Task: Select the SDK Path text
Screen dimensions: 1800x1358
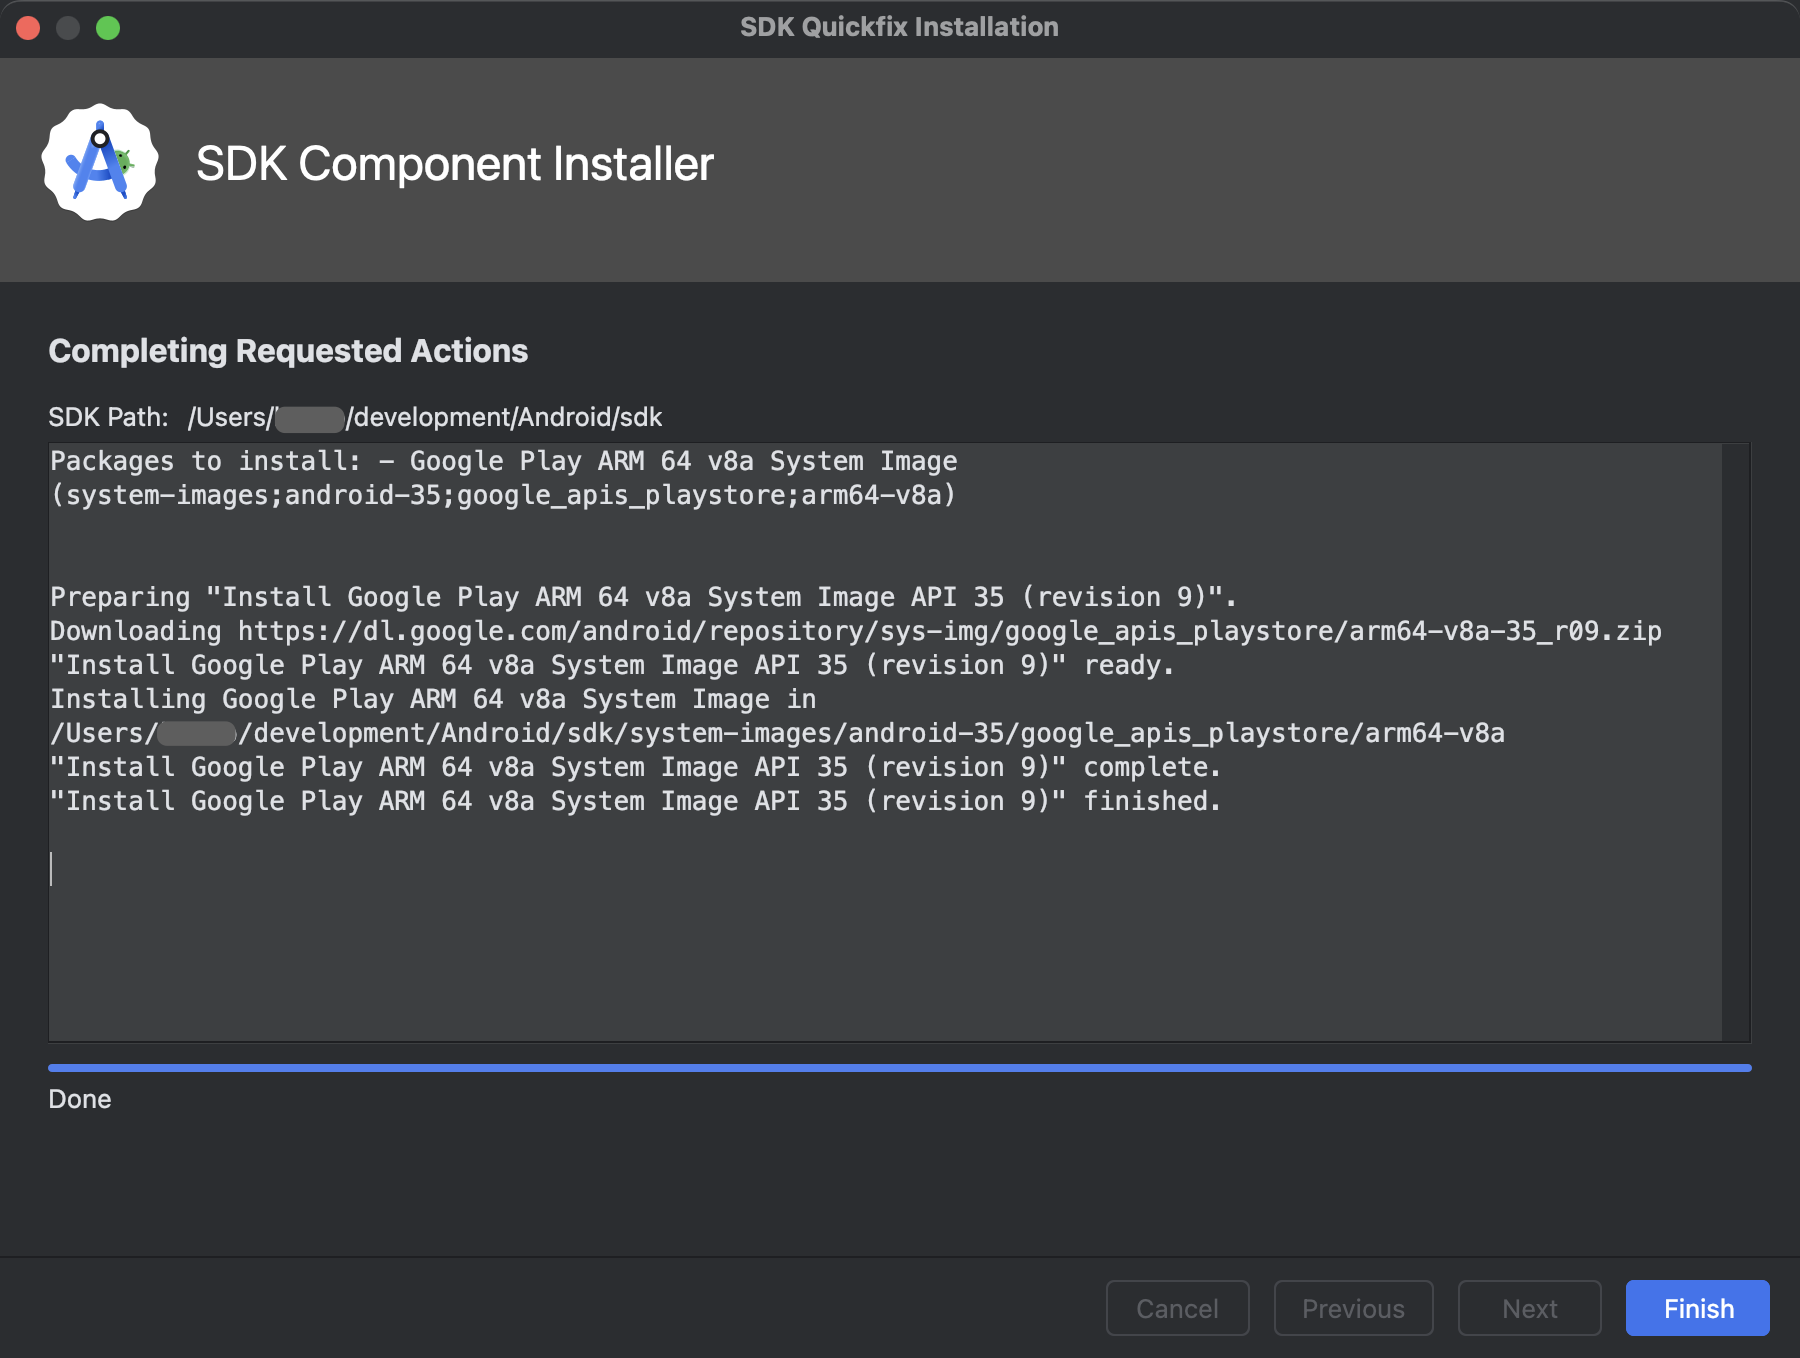Action: (x=423, y=417)
